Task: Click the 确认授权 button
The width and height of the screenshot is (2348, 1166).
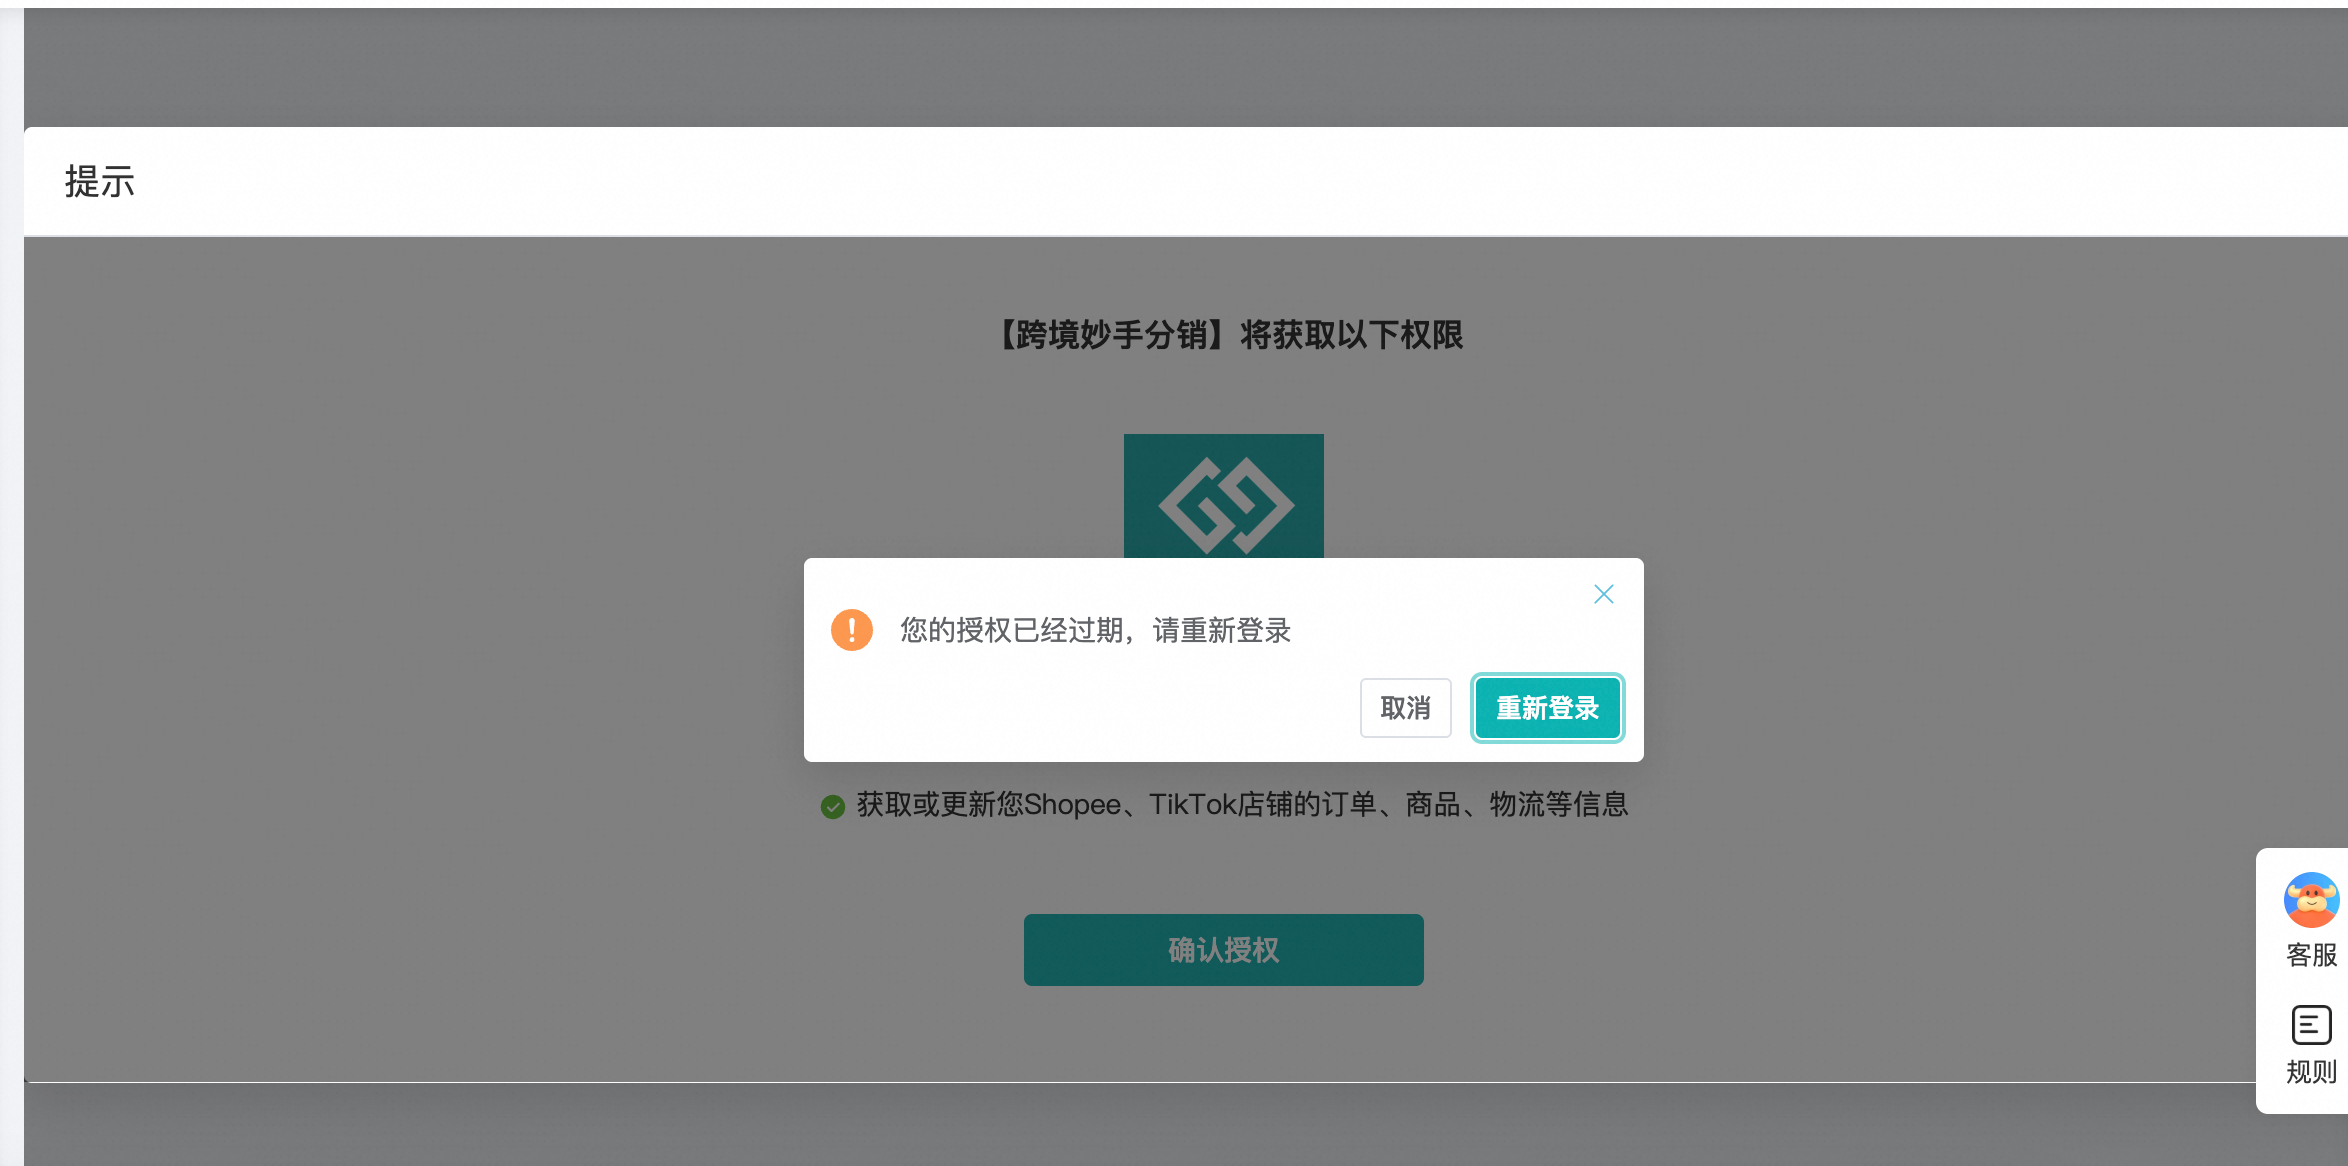Action: pyautogui.click(x=1224, y=950)
